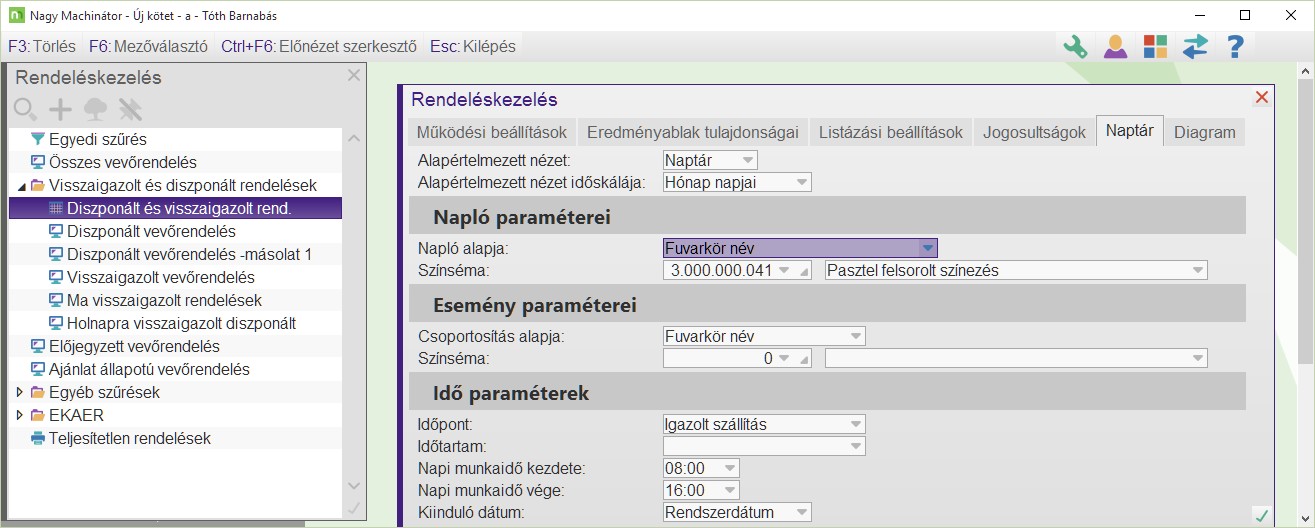
Task: Click F6: Mezőválasztó shortcut
Action: point(147,47)
